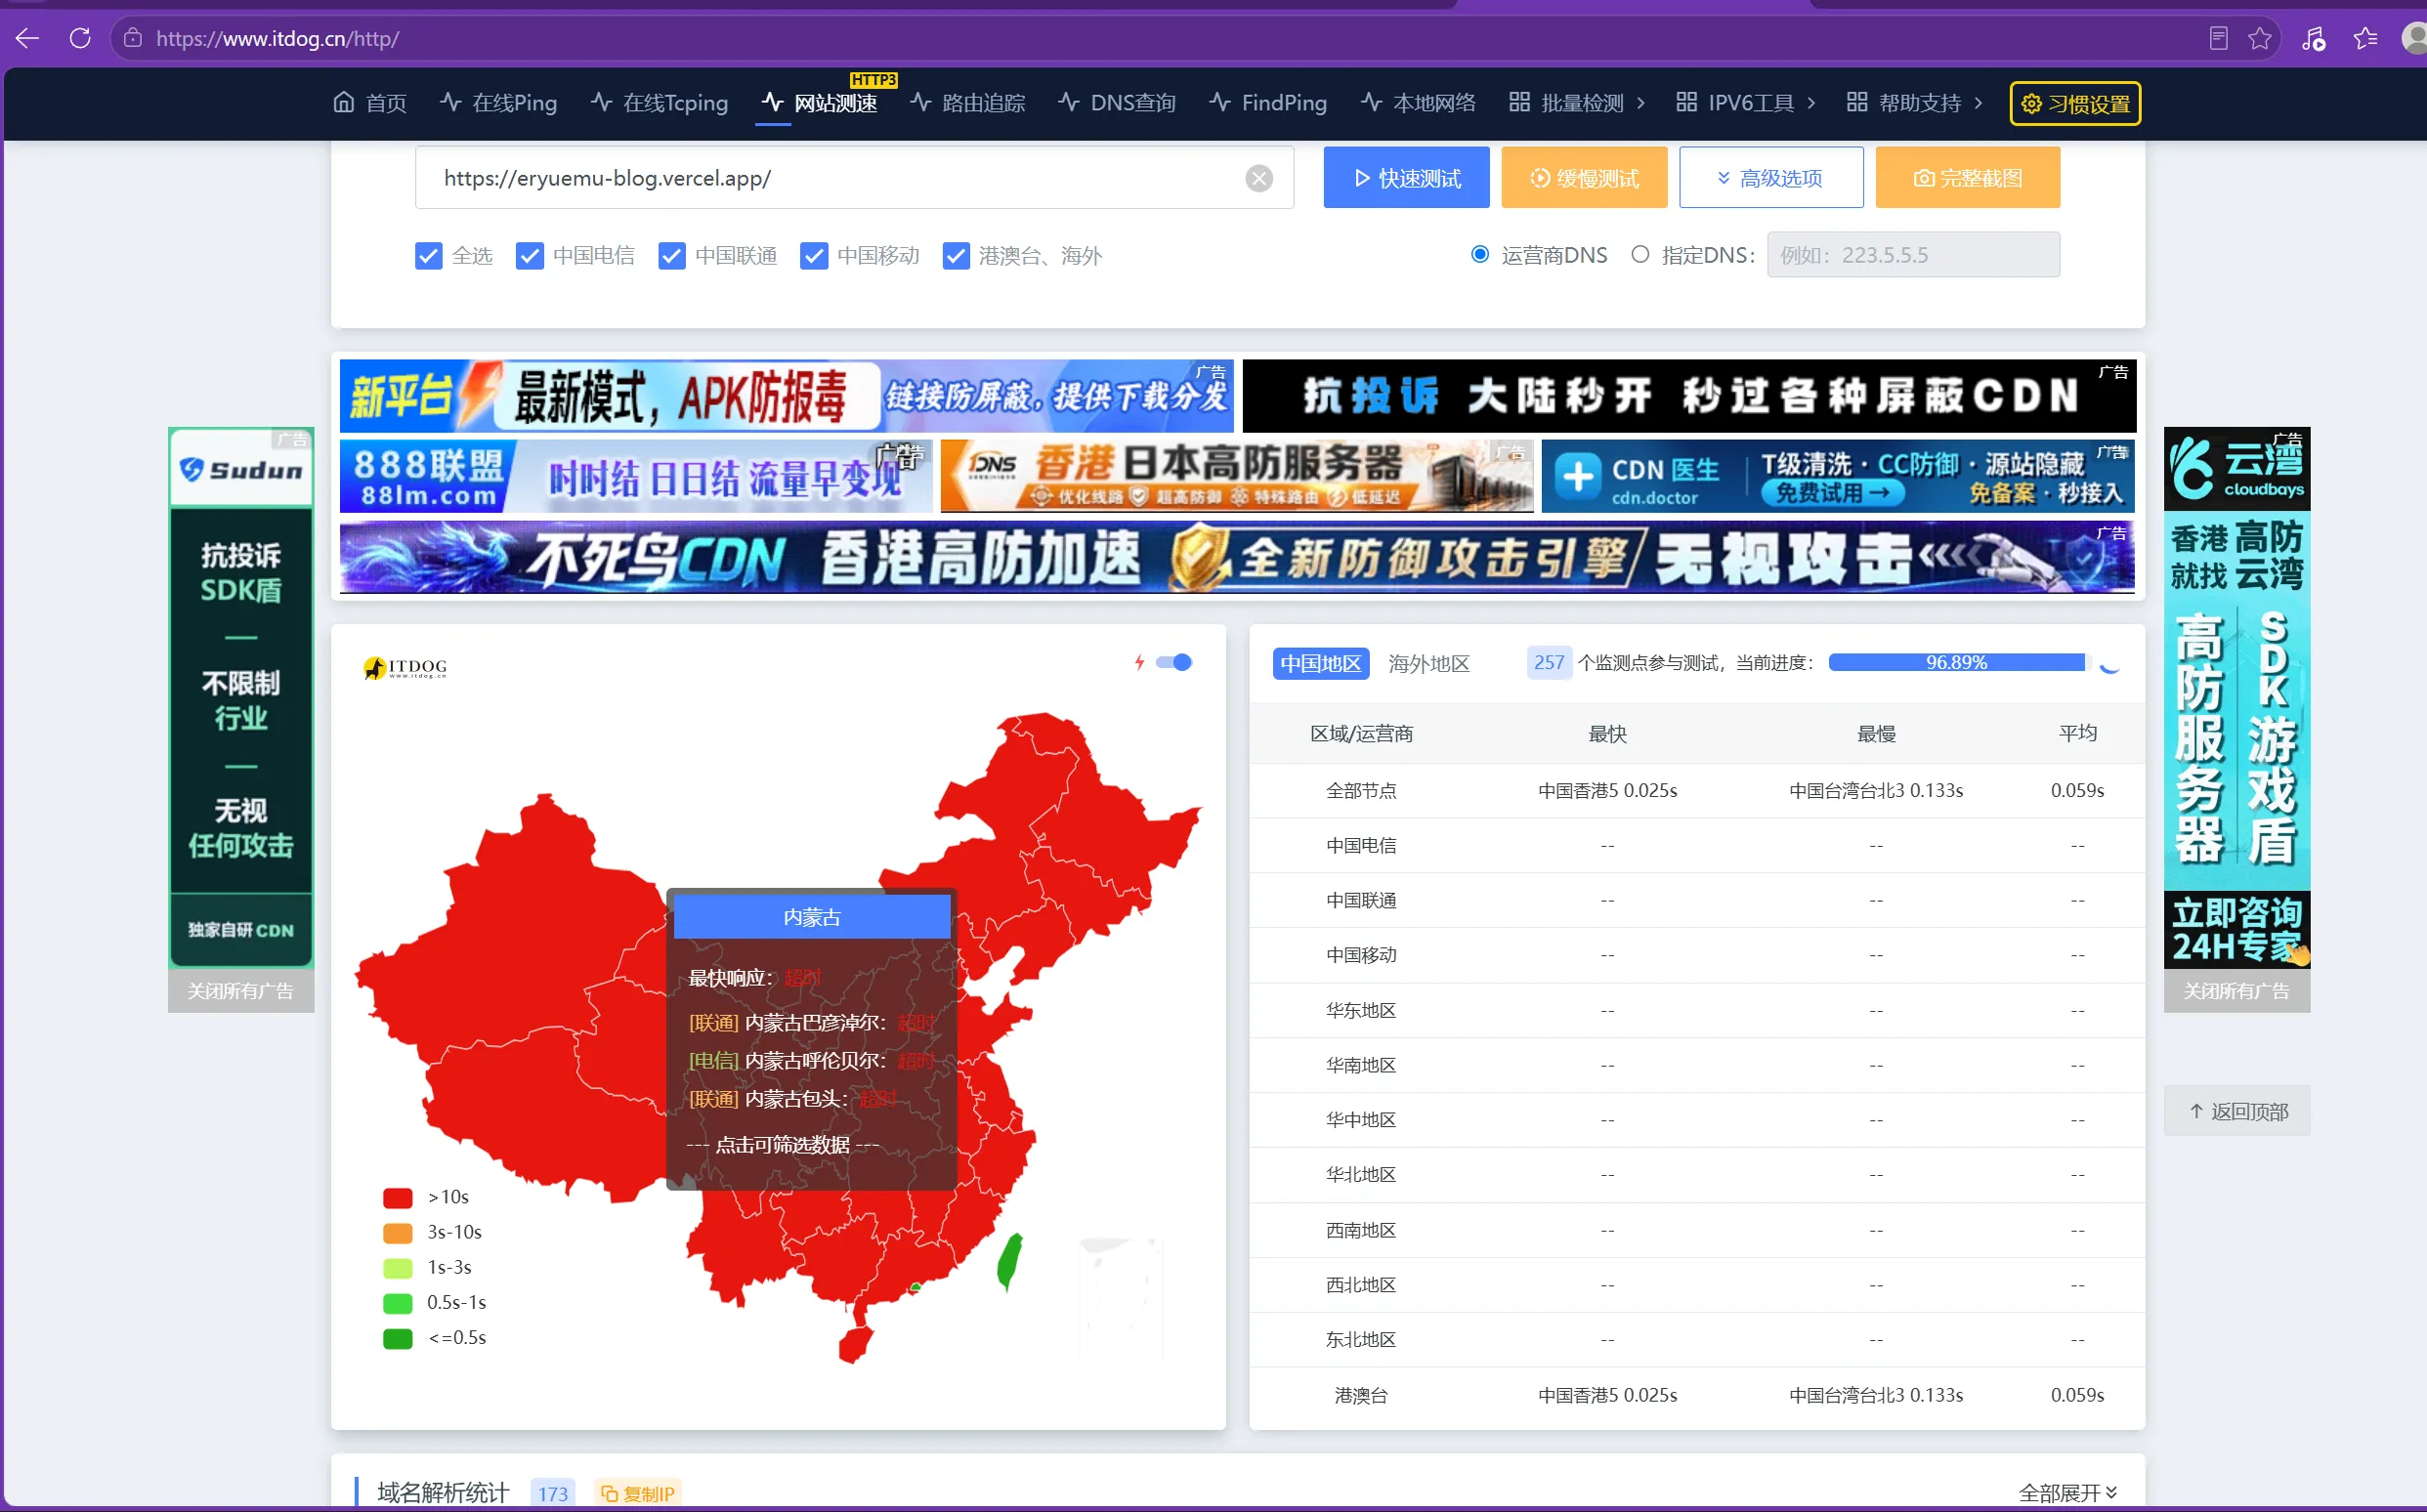2427x1512 pixels.
Task: Expand 帮助支持 menu chevron
Action: [1977, 103]
